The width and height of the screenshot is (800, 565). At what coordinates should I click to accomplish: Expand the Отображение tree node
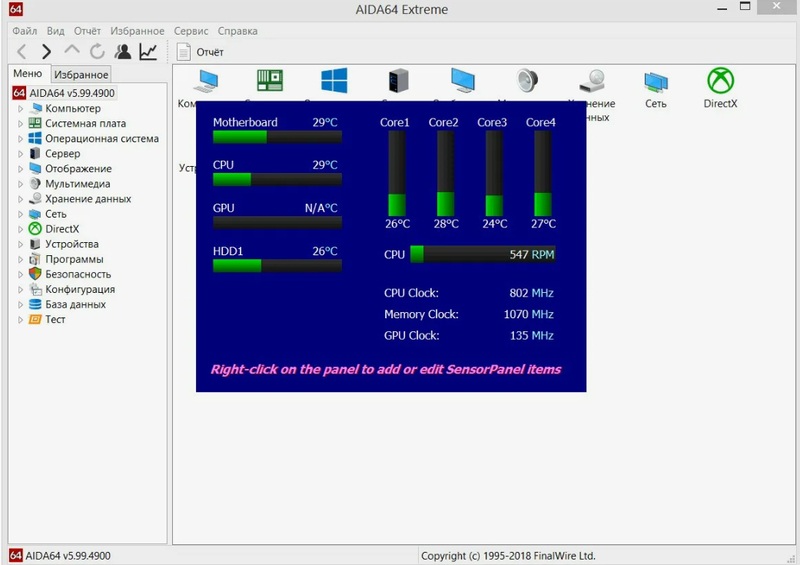[20, 168]
